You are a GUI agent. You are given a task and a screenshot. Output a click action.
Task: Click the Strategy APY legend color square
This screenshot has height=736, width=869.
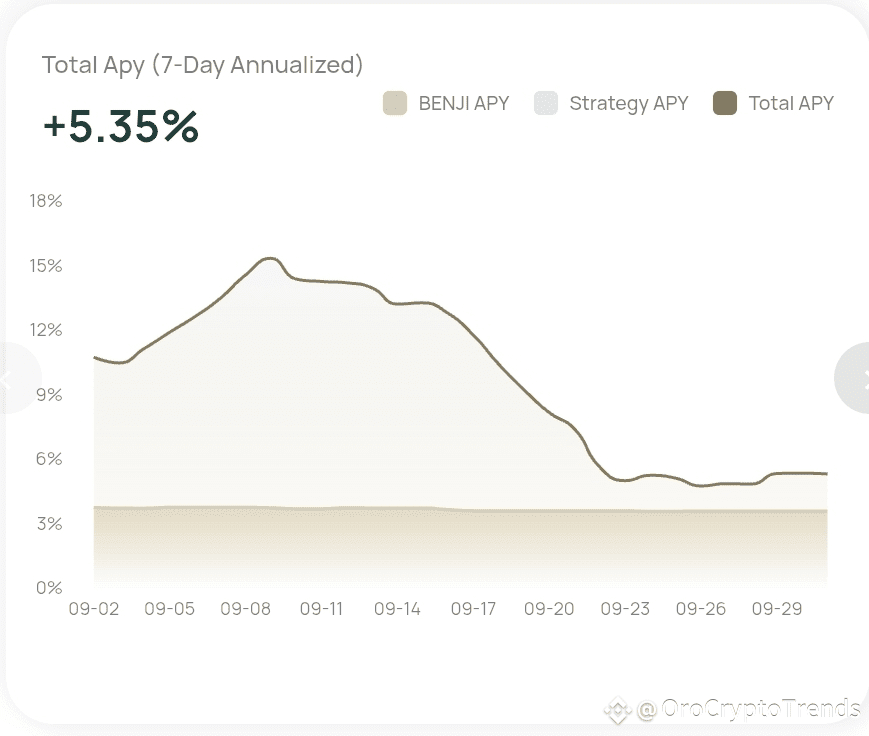pos(545,103)
